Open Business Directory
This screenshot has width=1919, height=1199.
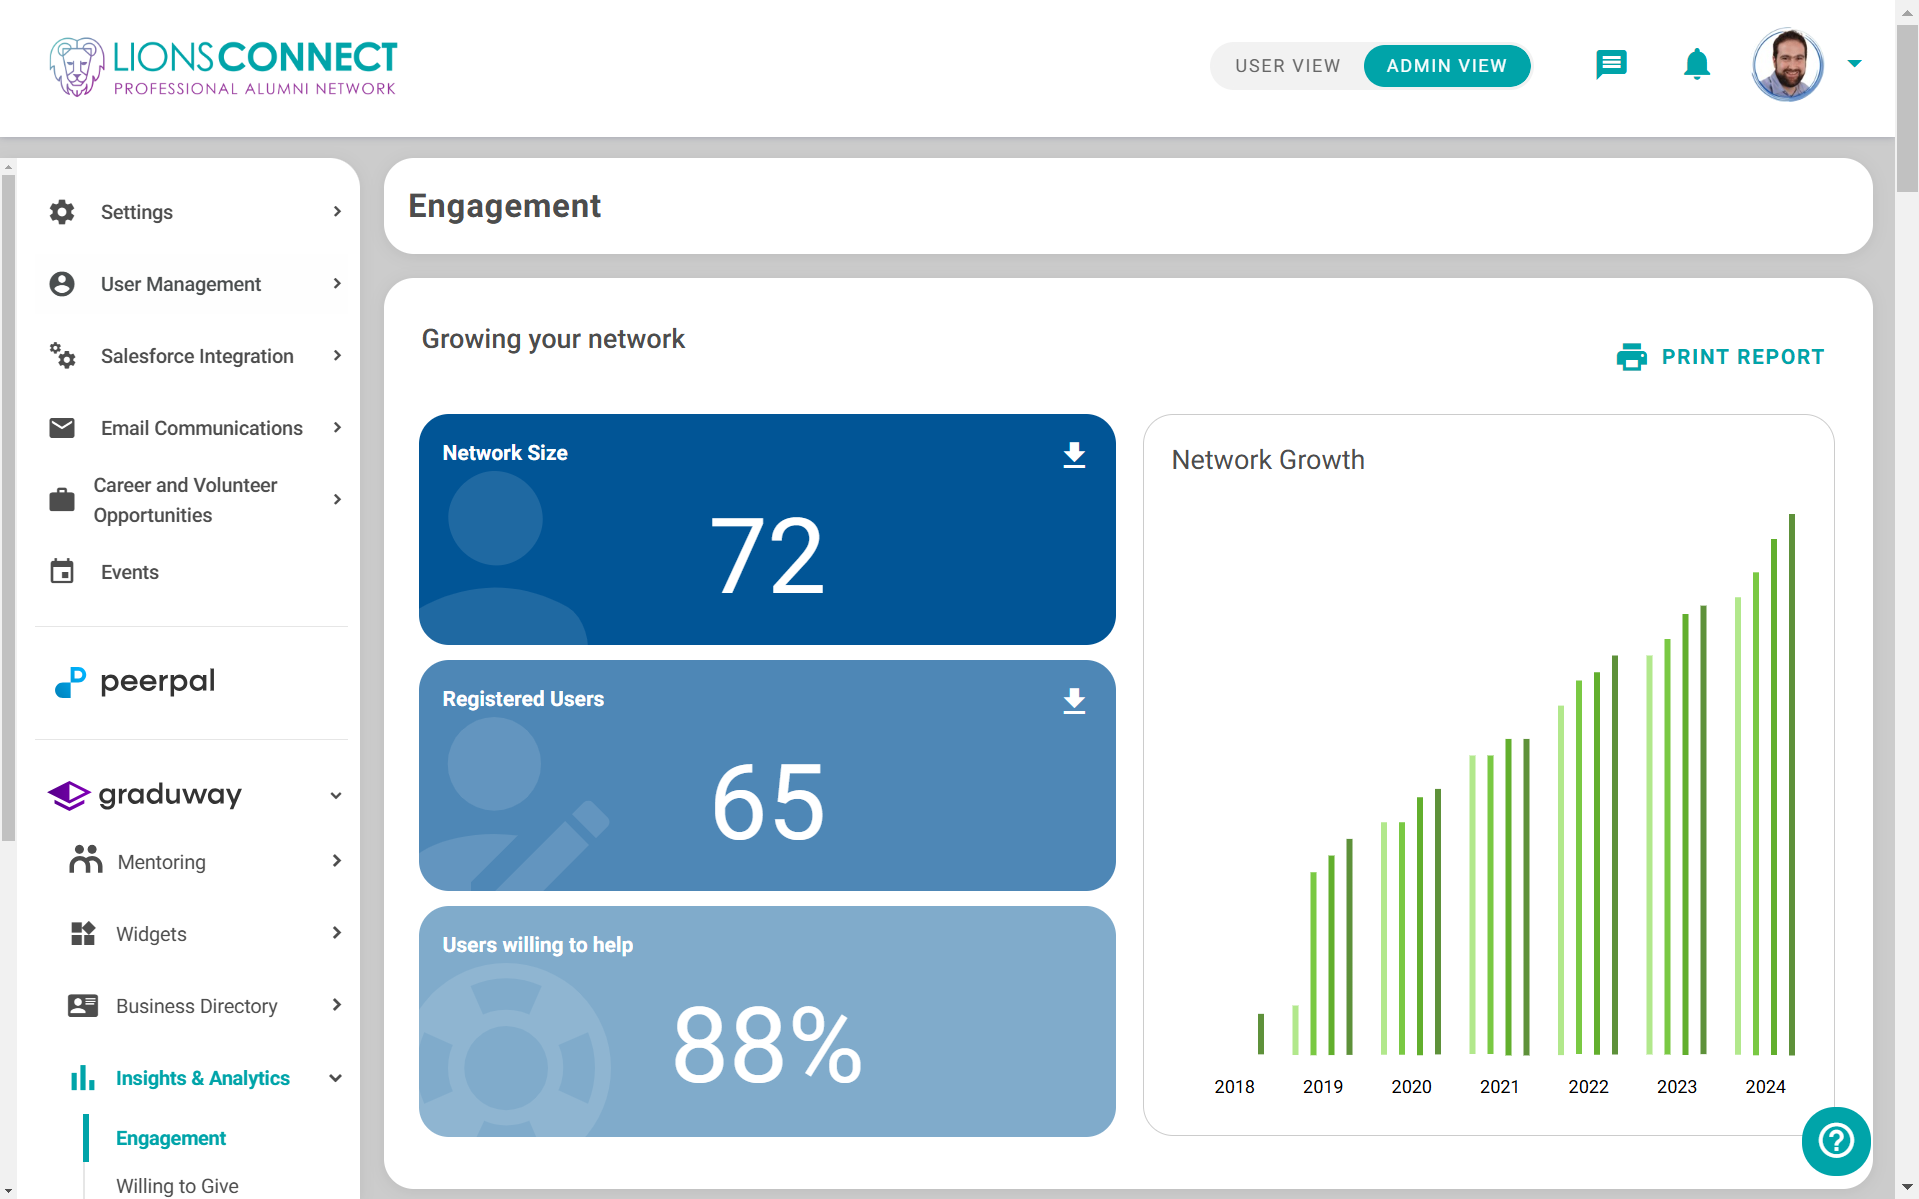point(197,1005)
